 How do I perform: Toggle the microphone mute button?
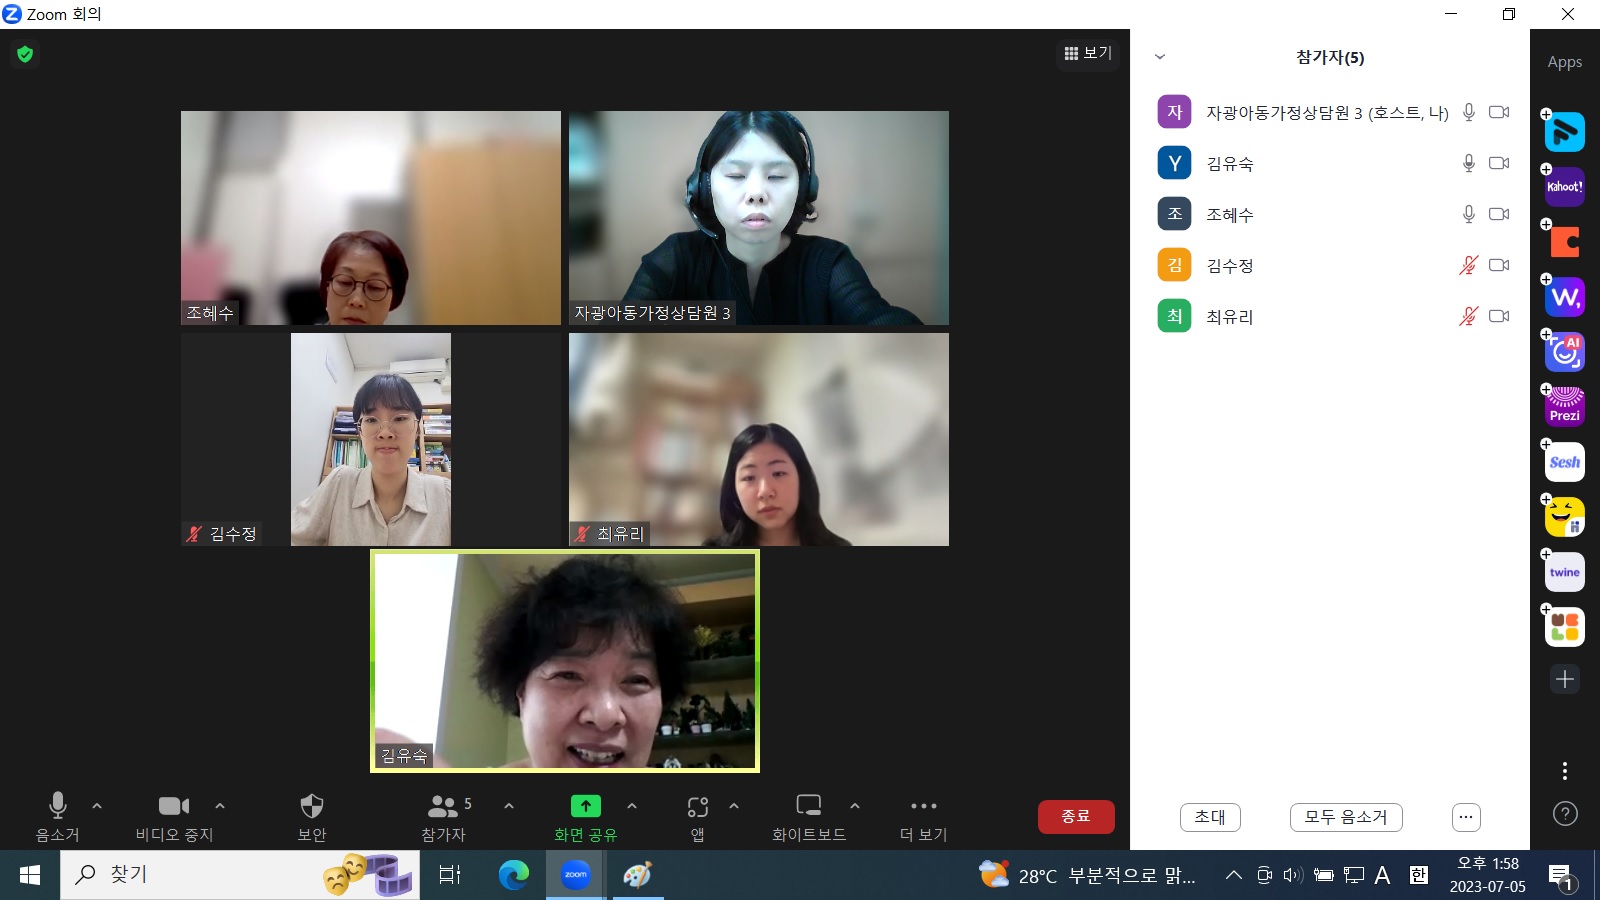tap(57, 816)
